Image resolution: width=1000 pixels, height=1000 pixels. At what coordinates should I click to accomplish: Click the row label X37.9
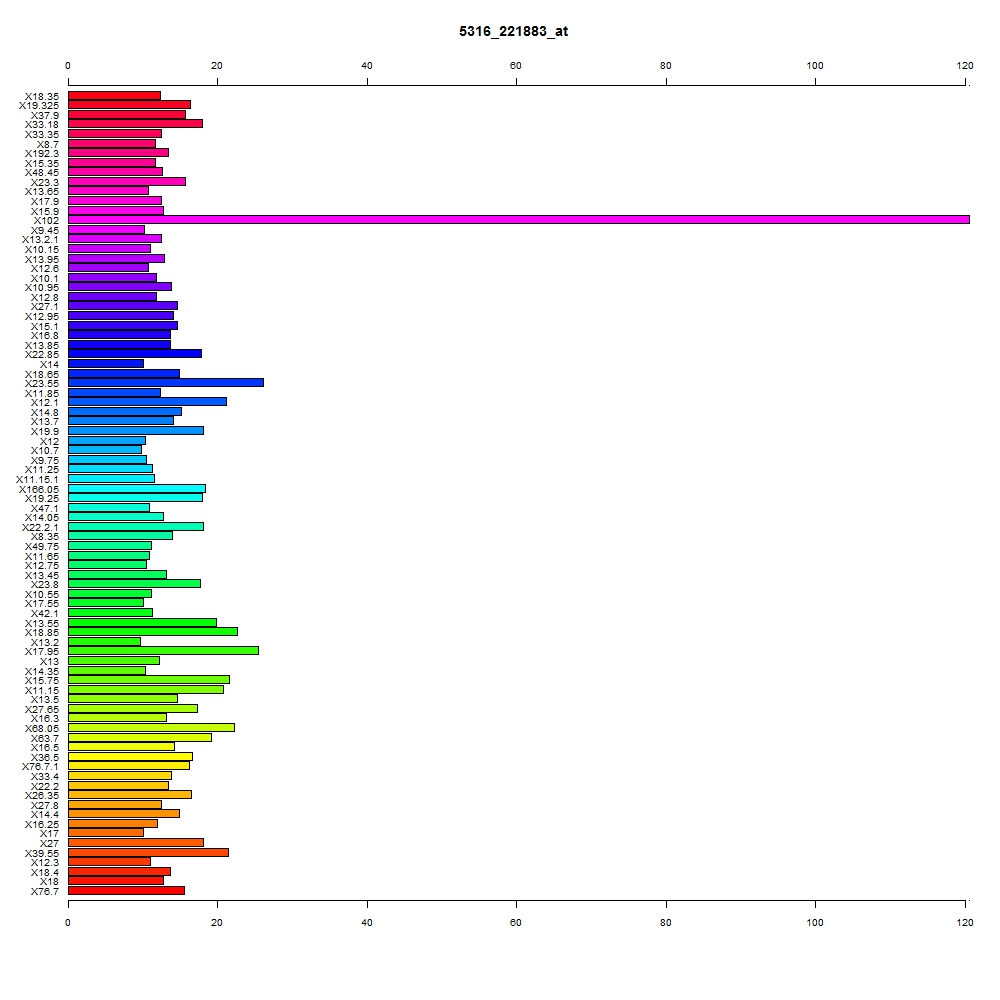[x=45, y=115]
